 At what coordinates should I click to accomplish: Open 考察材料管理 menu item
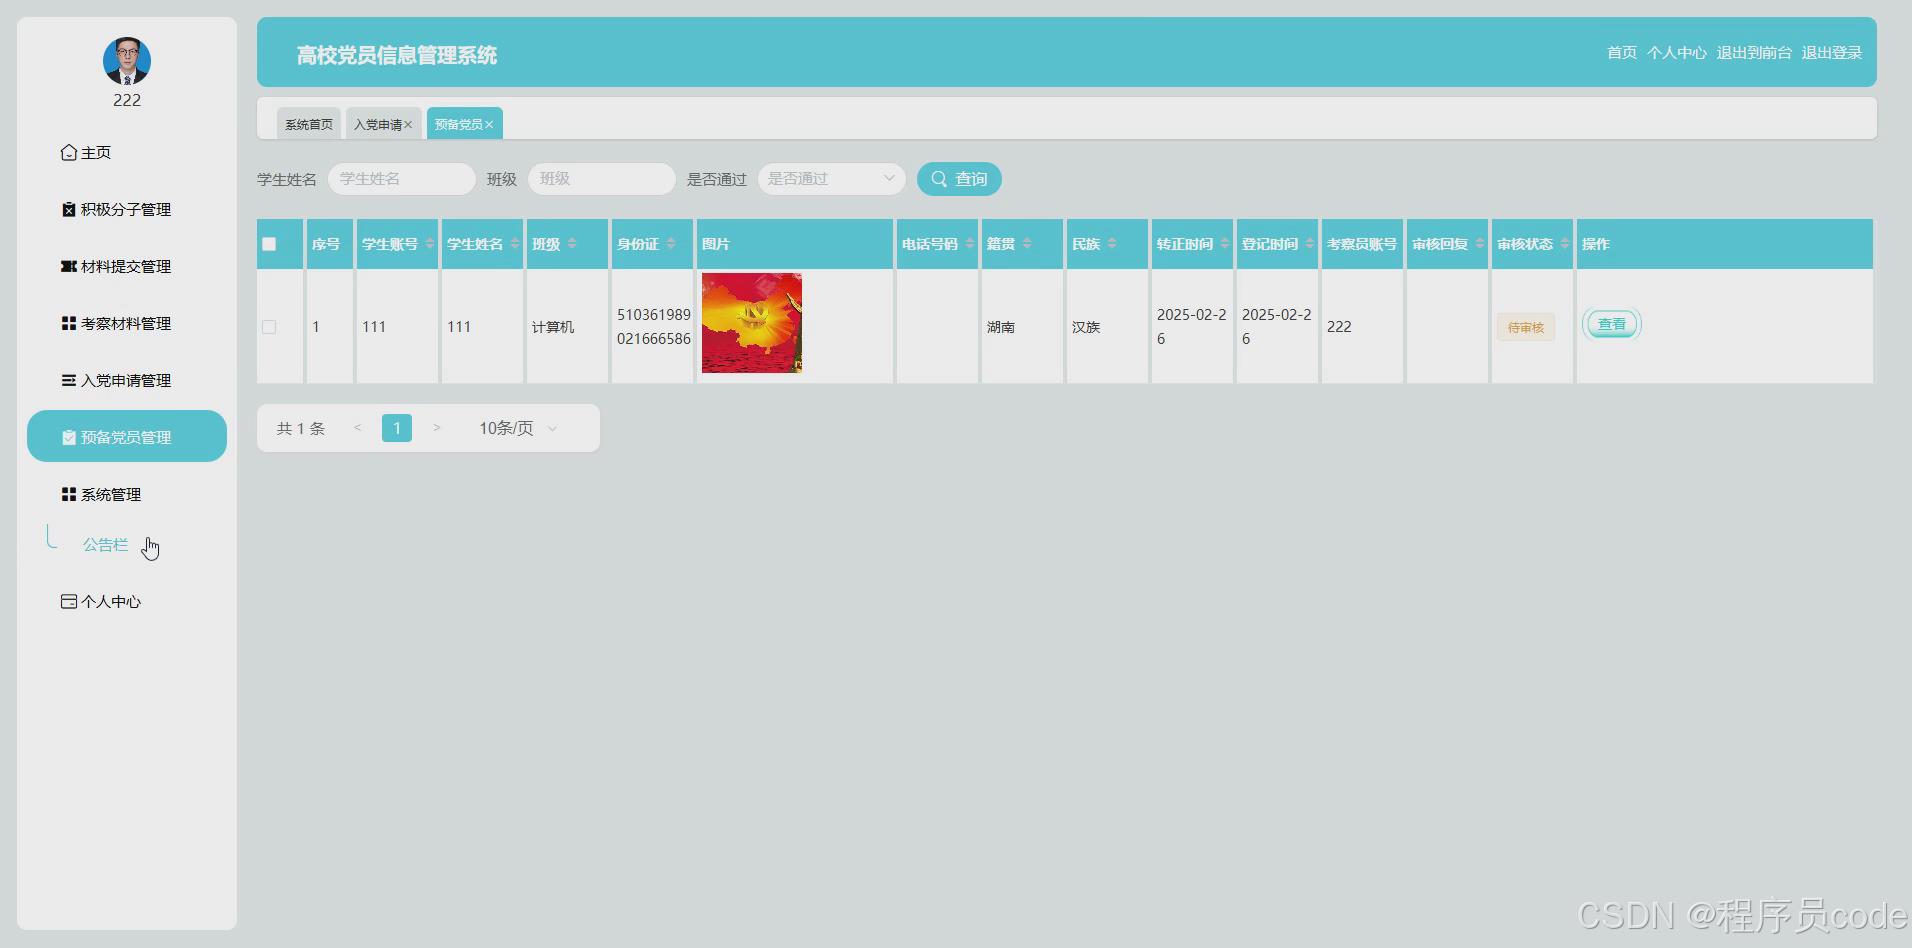[127, 324]
